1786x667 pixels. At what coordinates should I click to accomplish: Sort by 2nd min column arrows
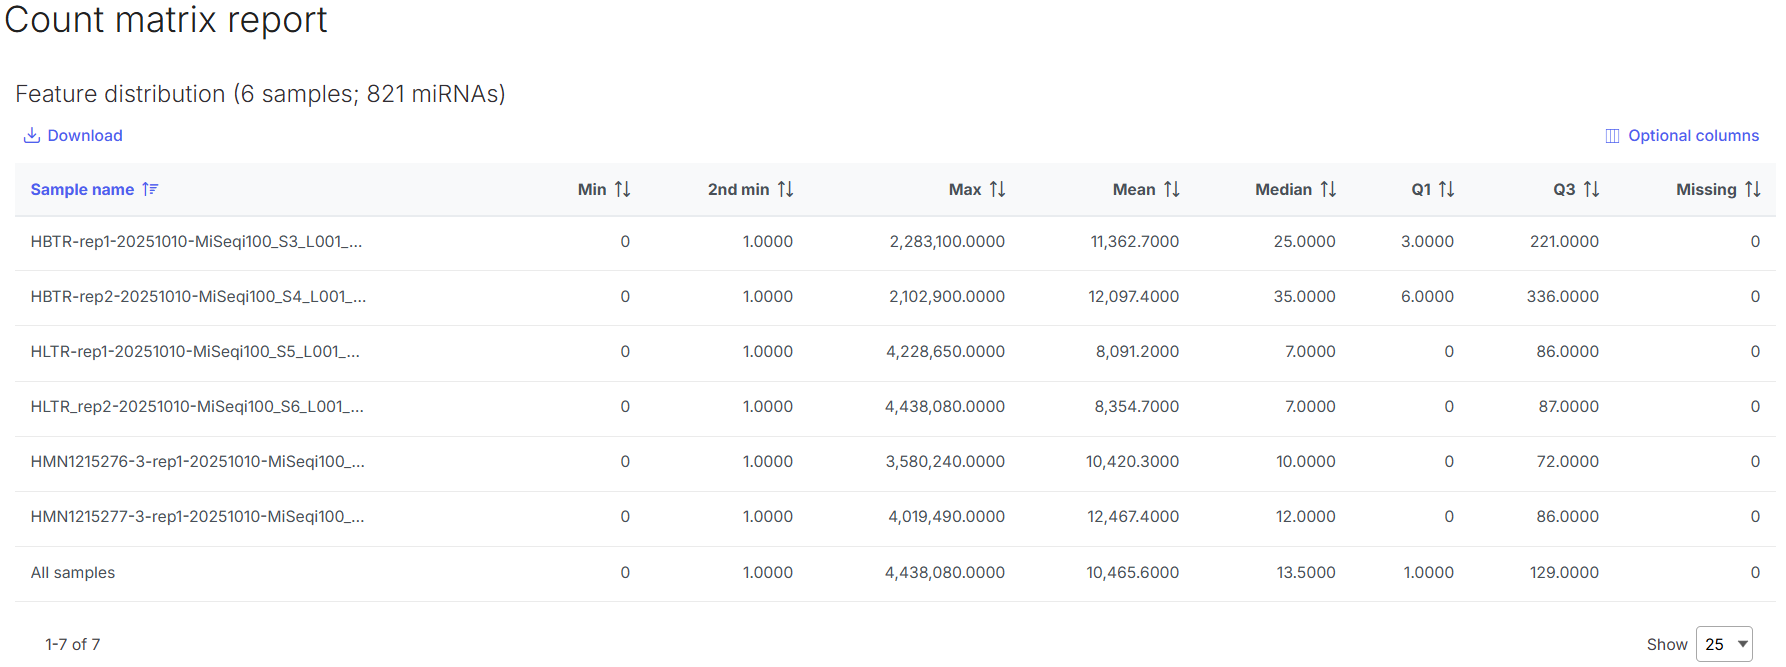click(785, 189)
